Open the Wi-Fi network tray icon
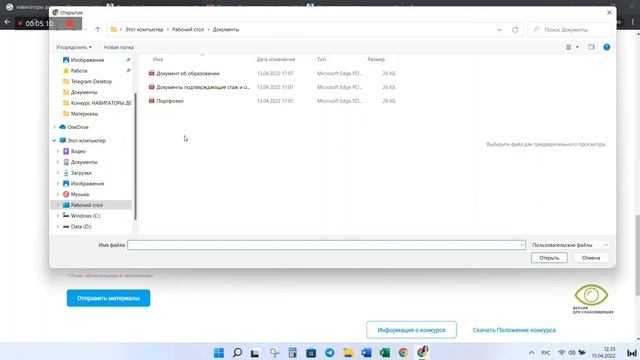The height and width of the screenshot is (360, 640). click(562, 353)
